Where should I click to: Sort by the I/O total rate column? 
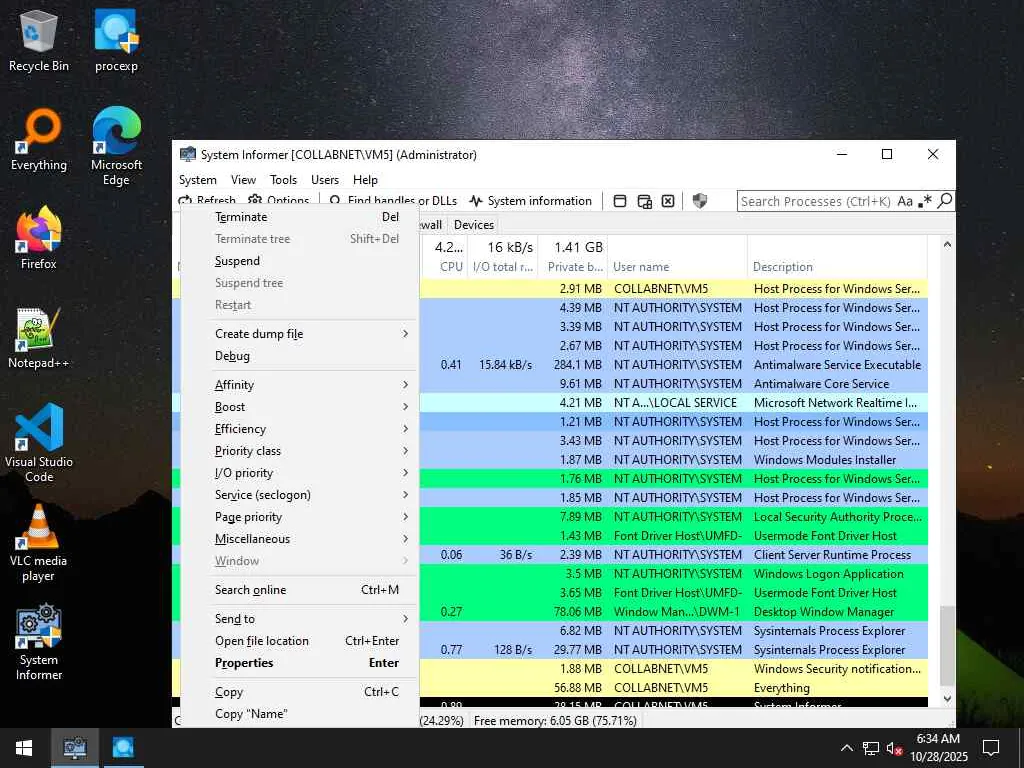tap(502, 257)
